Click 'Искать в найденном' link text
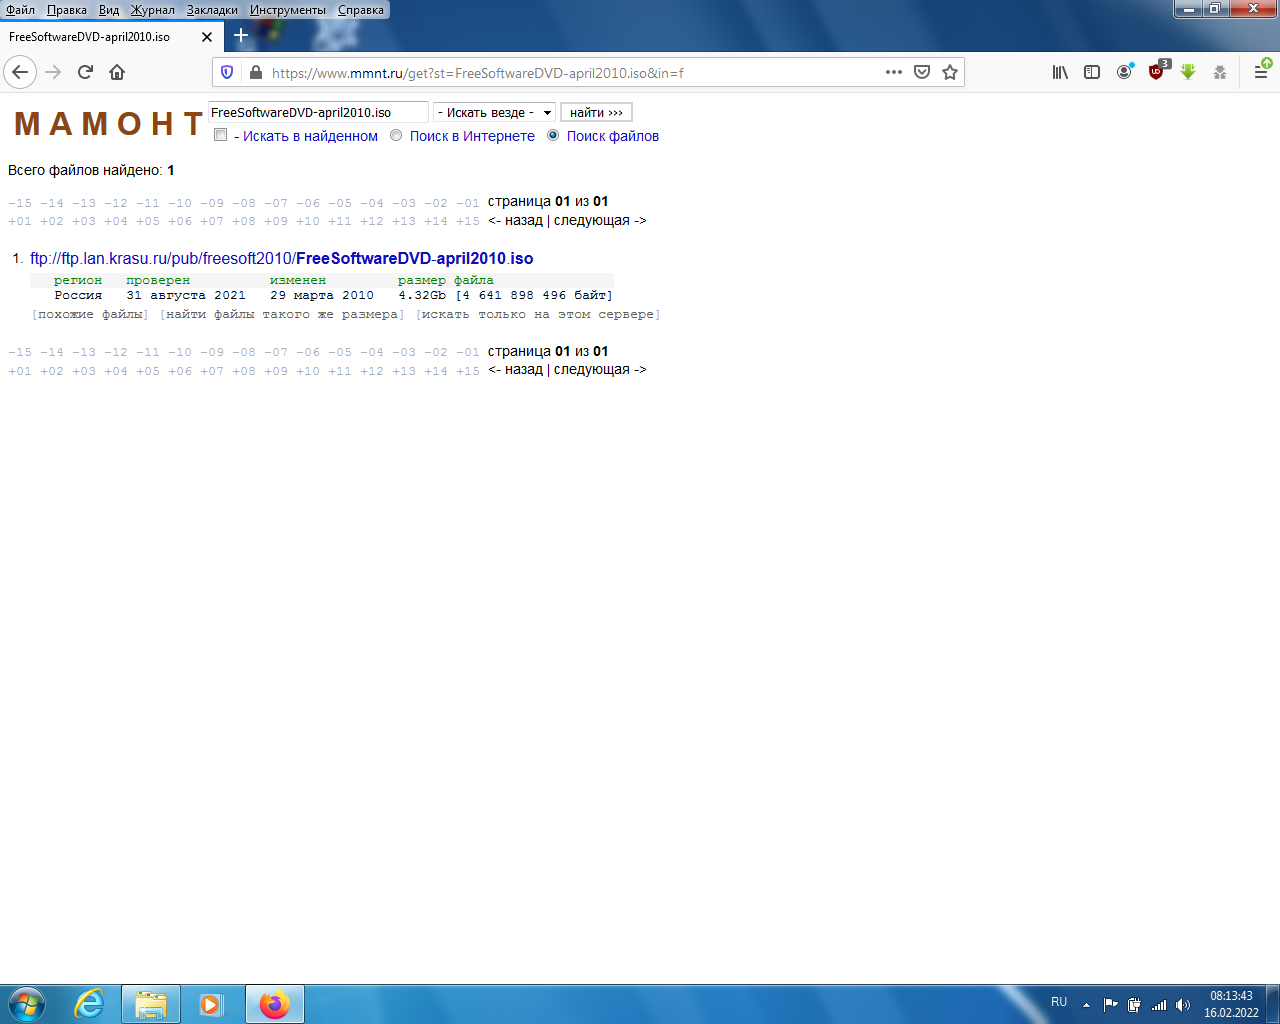Viewport: 1280px width, 1024px height. pos(310,136)
